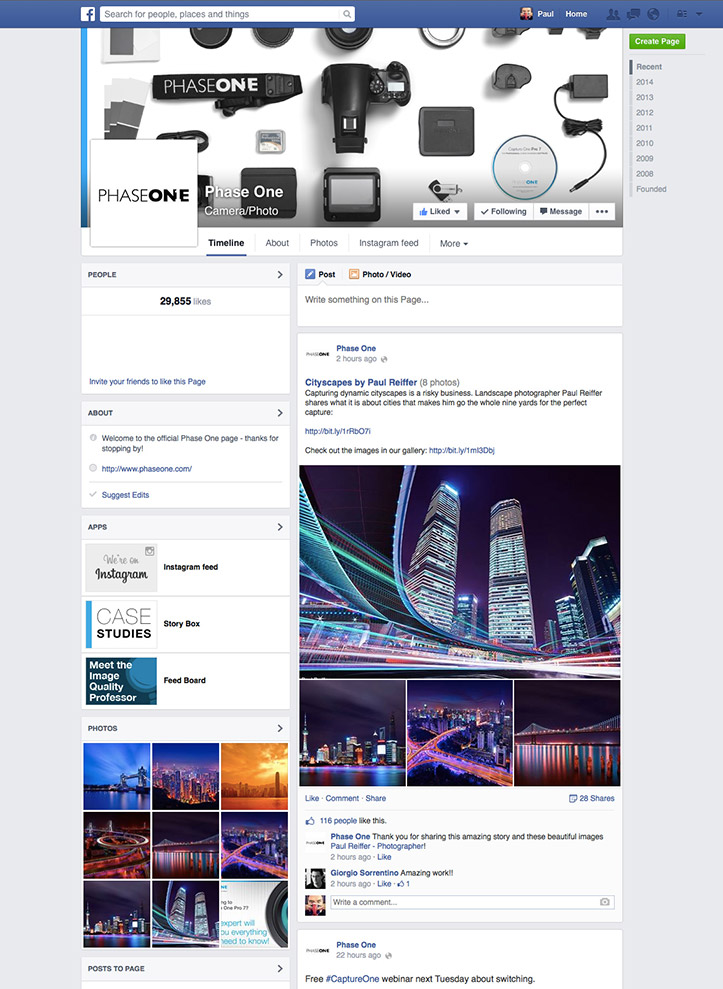Click the camera icon in comment box
The width and height of the screenshot is (723, 989).
pos(604,902)
